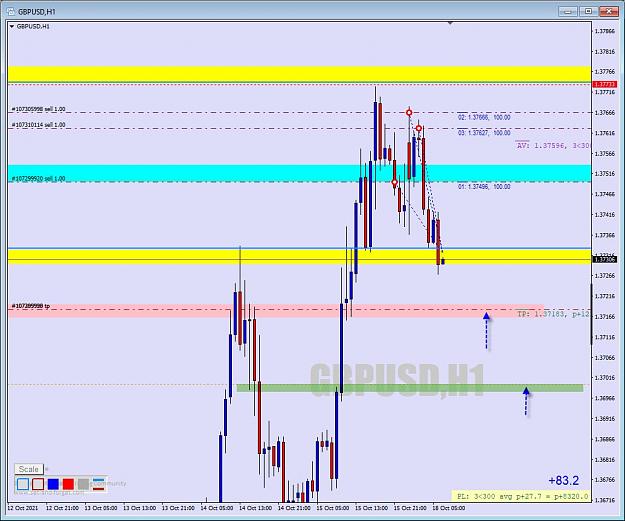625x521 pixels.
Task: Click the 18 Oct 05:00 time axis label
Action: (x=448, y=508)
